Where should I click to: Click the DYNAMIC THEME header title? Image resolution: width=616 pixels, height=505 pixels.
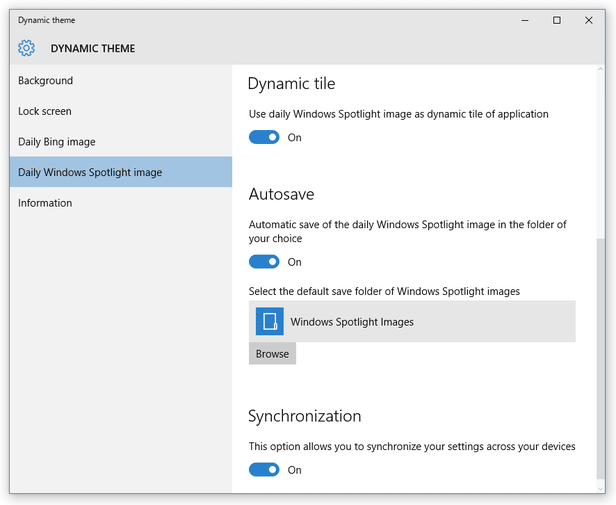93,48
